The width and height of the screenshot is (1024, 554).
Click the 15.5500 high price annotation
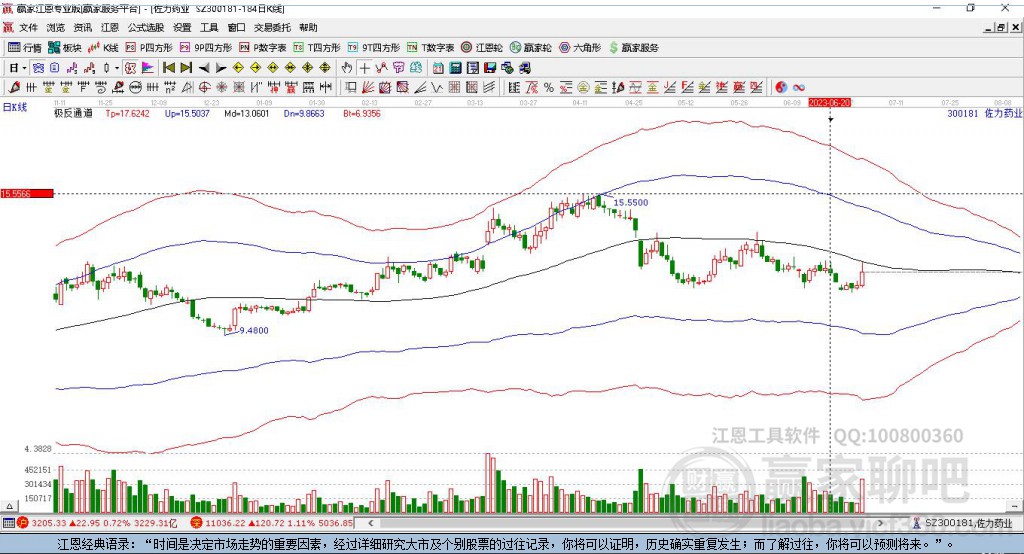click(x=631, y=203)
